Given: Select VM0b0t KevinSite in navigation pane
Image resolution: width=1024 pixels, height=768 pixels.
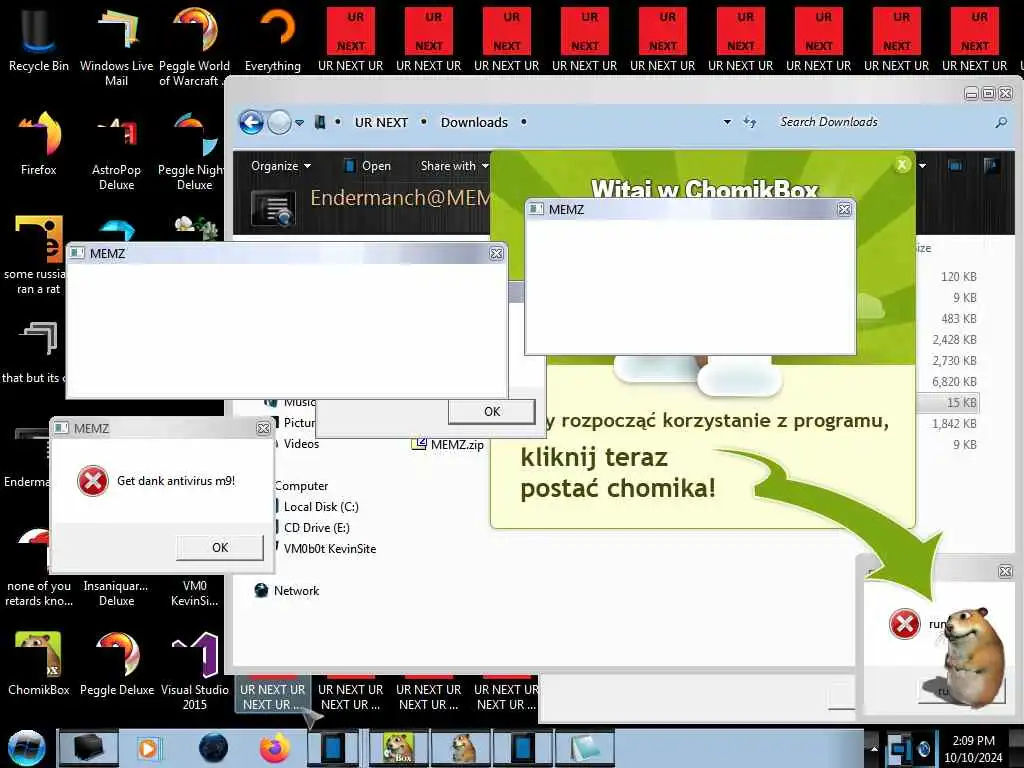Looking at the screenshot, I should click(x=329, y=549).
